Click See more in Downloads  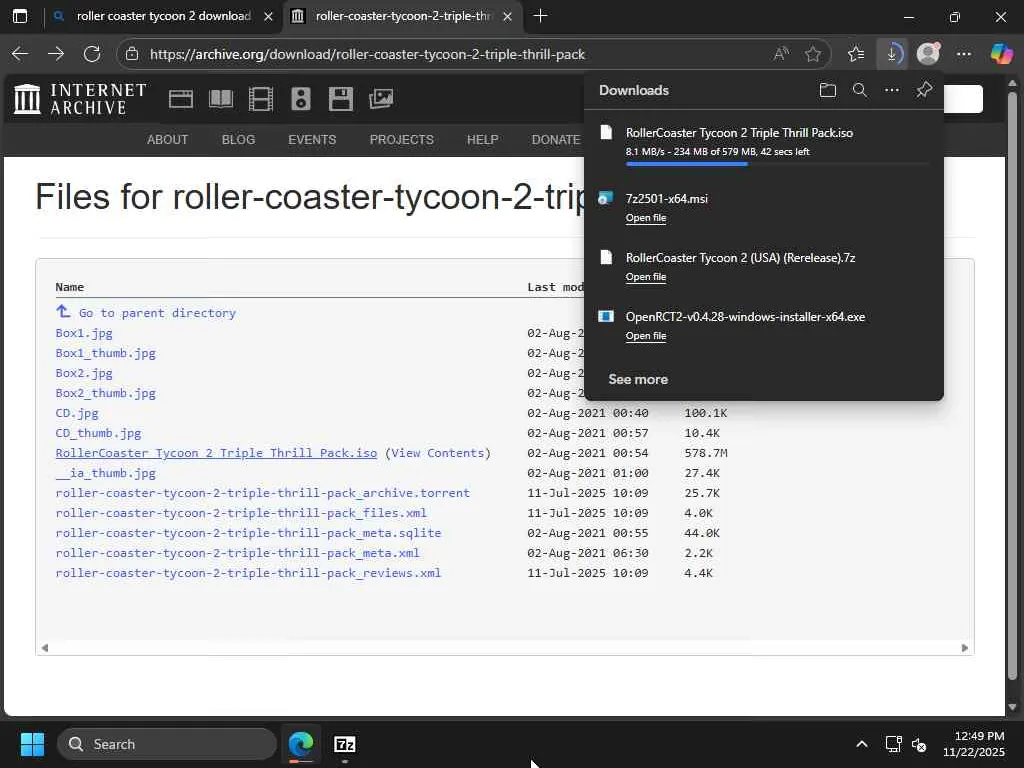click(x=638, y=379)
